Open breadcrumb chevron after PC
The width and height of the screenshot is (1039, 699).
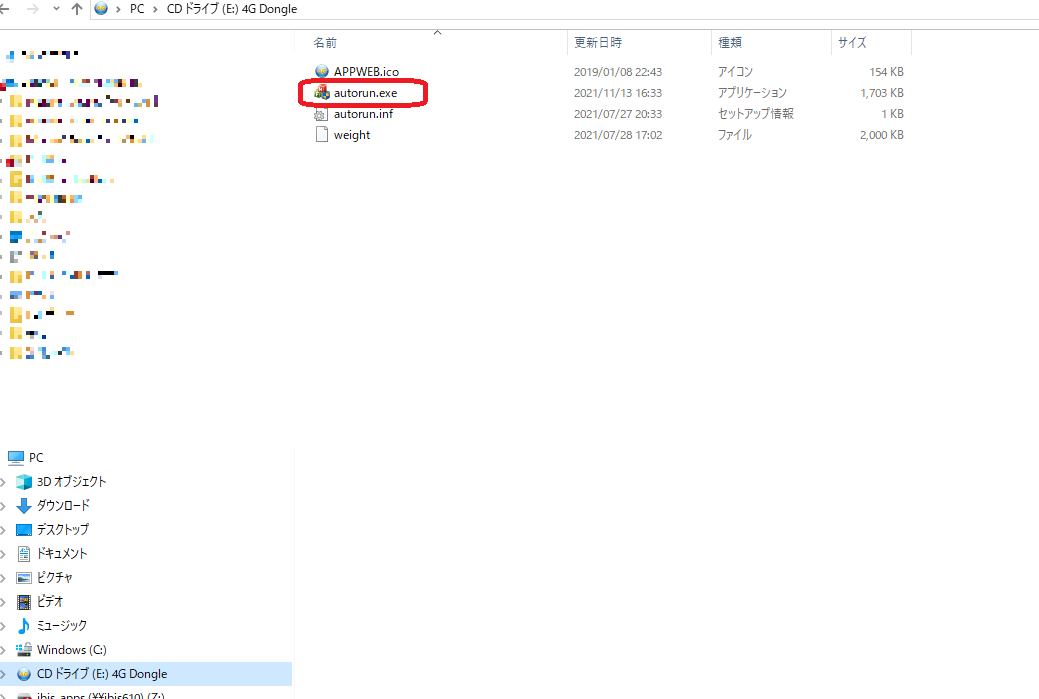pyautogui.click(x=155, y=9)
